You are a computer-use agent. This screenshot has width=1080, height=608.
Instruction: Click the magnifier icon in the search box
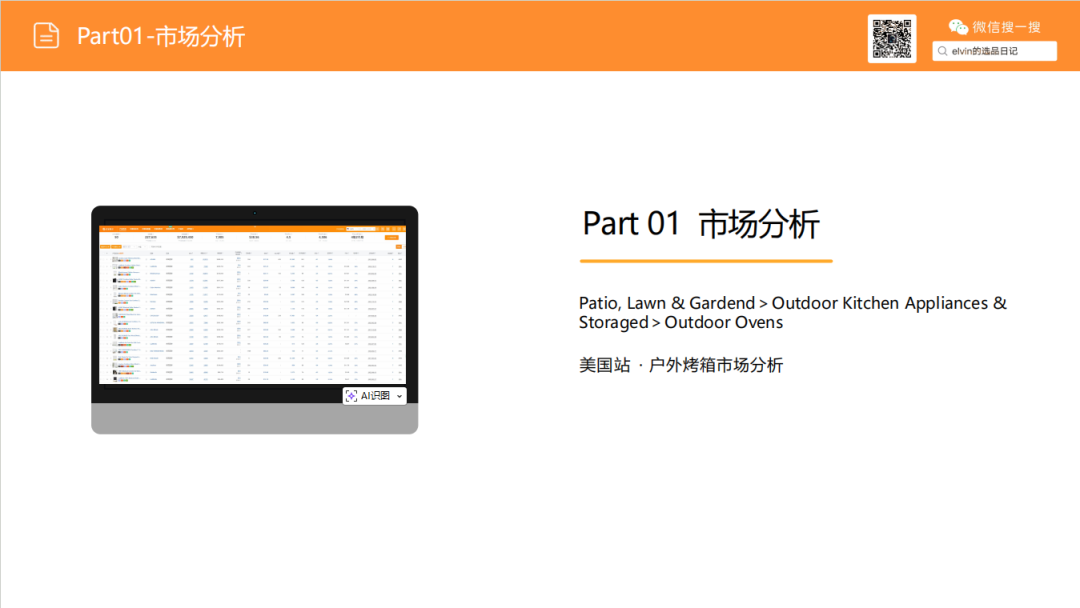point(942,51)
